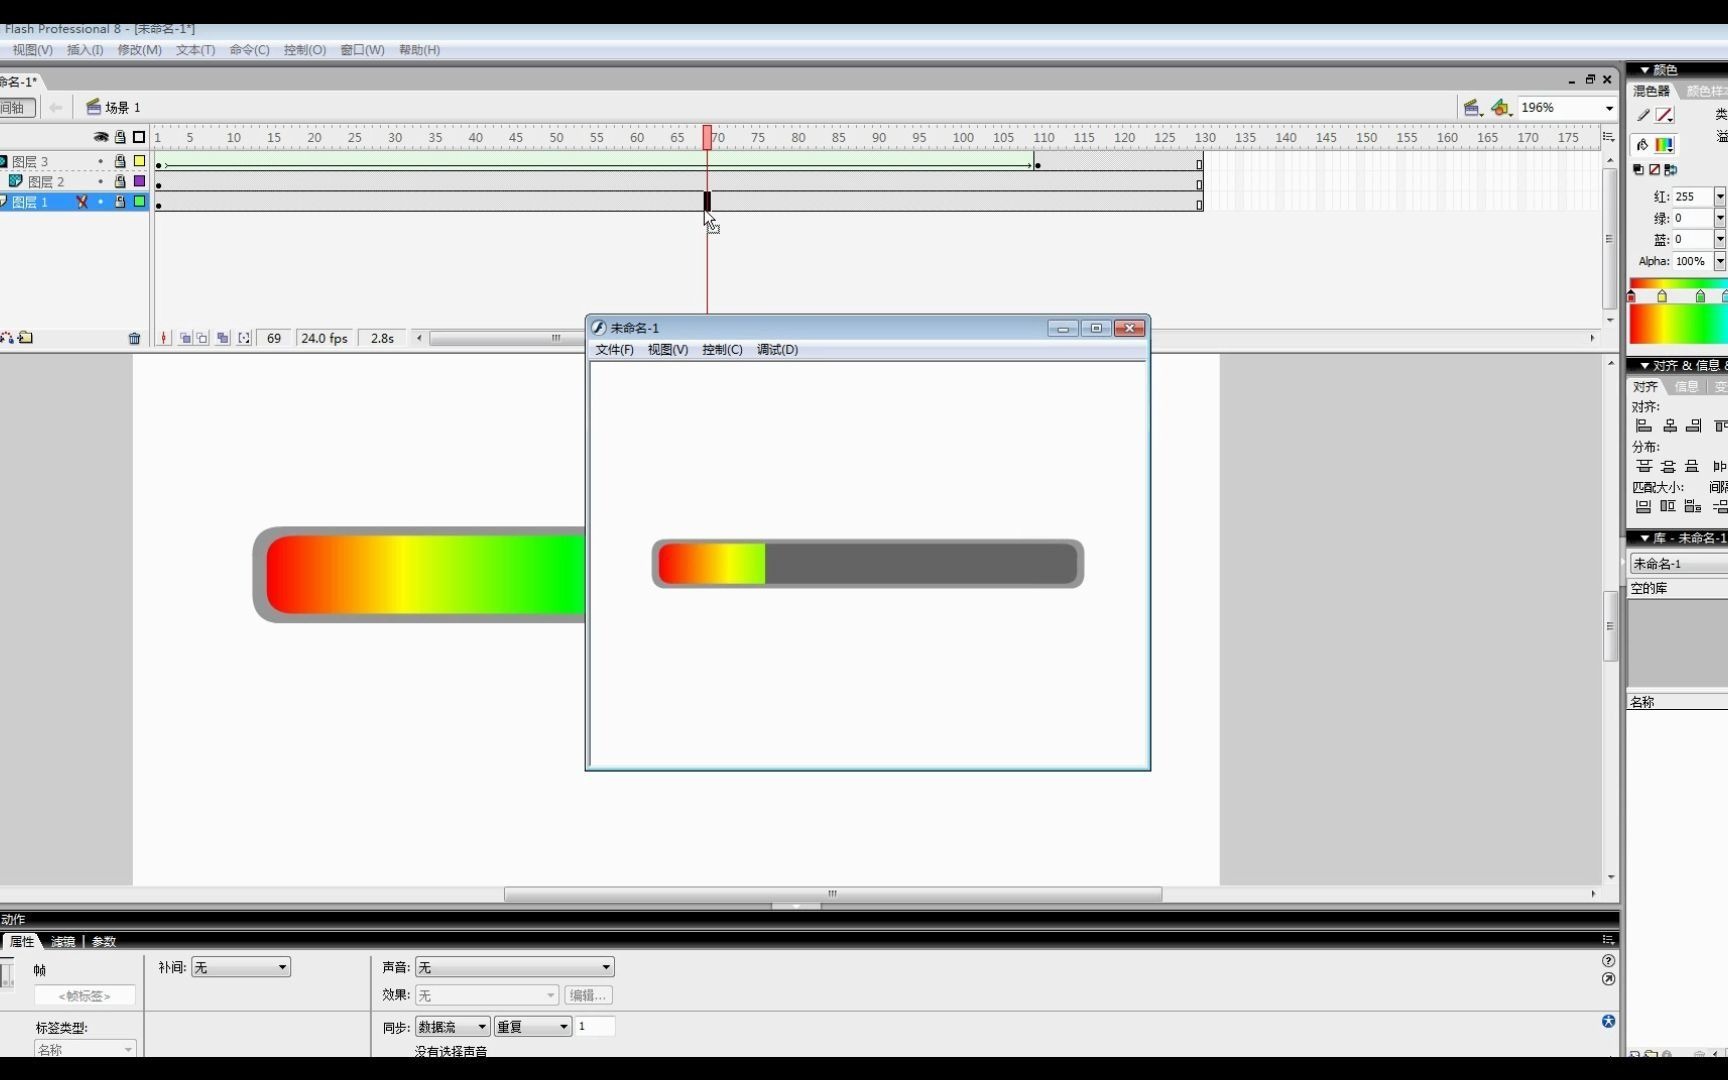This screenshot has width=1728, height=1080.
Task: Open the 蓝 blue value dropdown arrow
Action: (x=1720, y=240)
